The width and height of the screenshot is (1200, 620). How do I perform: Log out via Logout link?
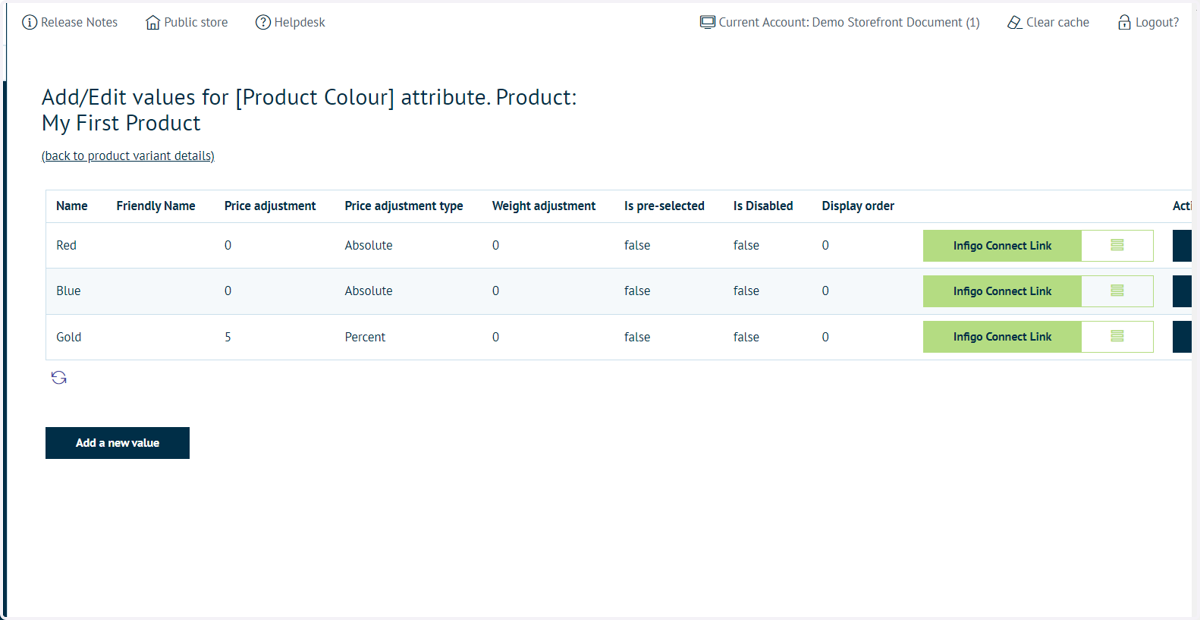(1157, 22)
